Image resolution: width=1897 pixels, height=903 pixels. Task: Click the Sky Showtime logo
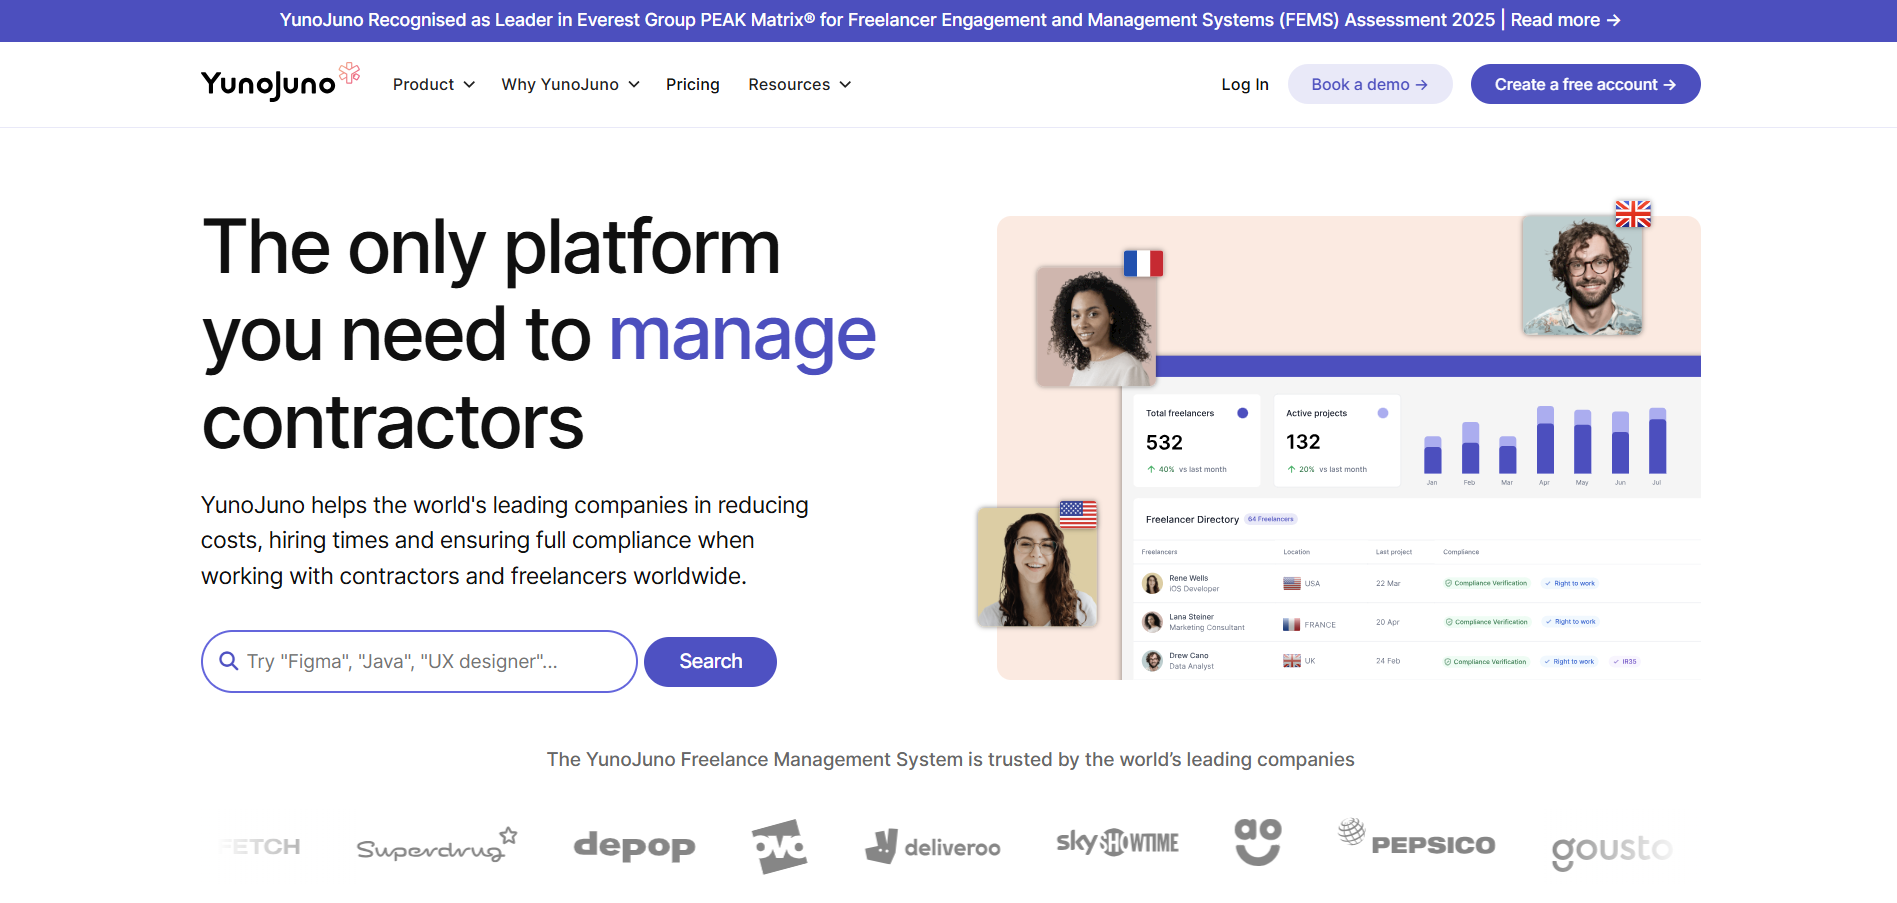[x=1117, y=842]
